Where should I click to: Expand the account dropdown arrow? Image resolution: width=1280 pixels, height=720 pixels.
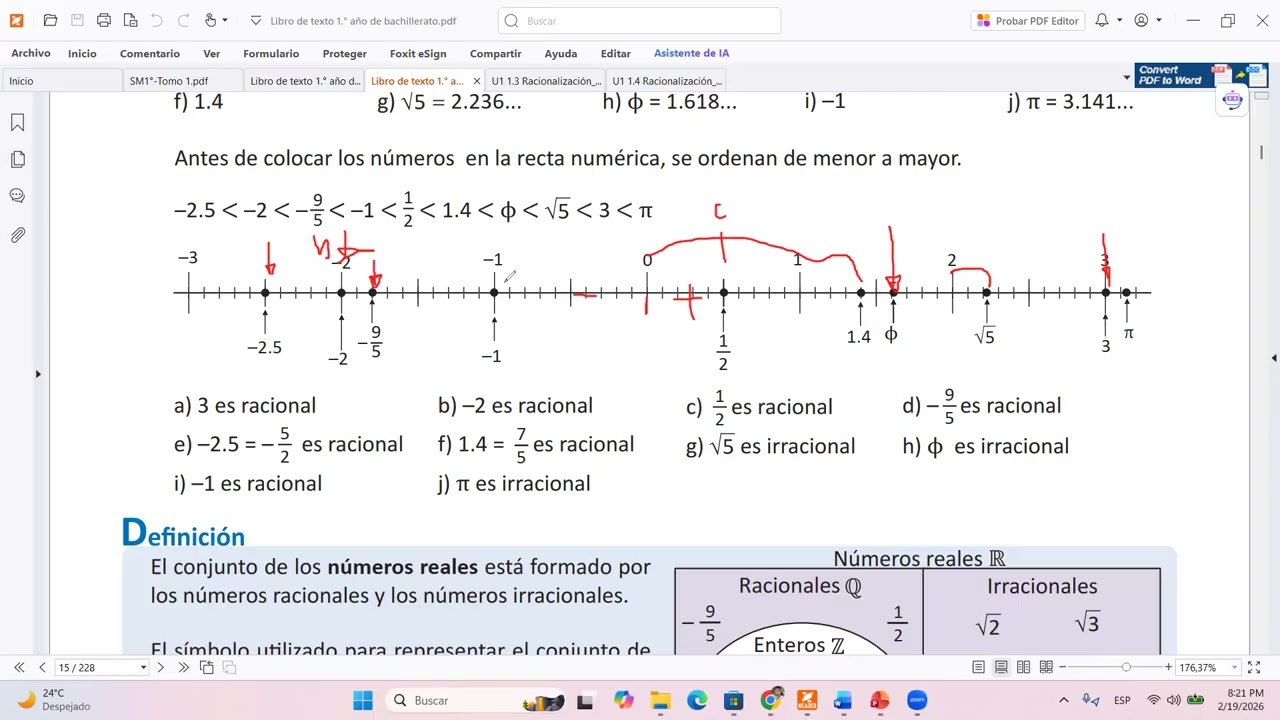(1159, 20)
